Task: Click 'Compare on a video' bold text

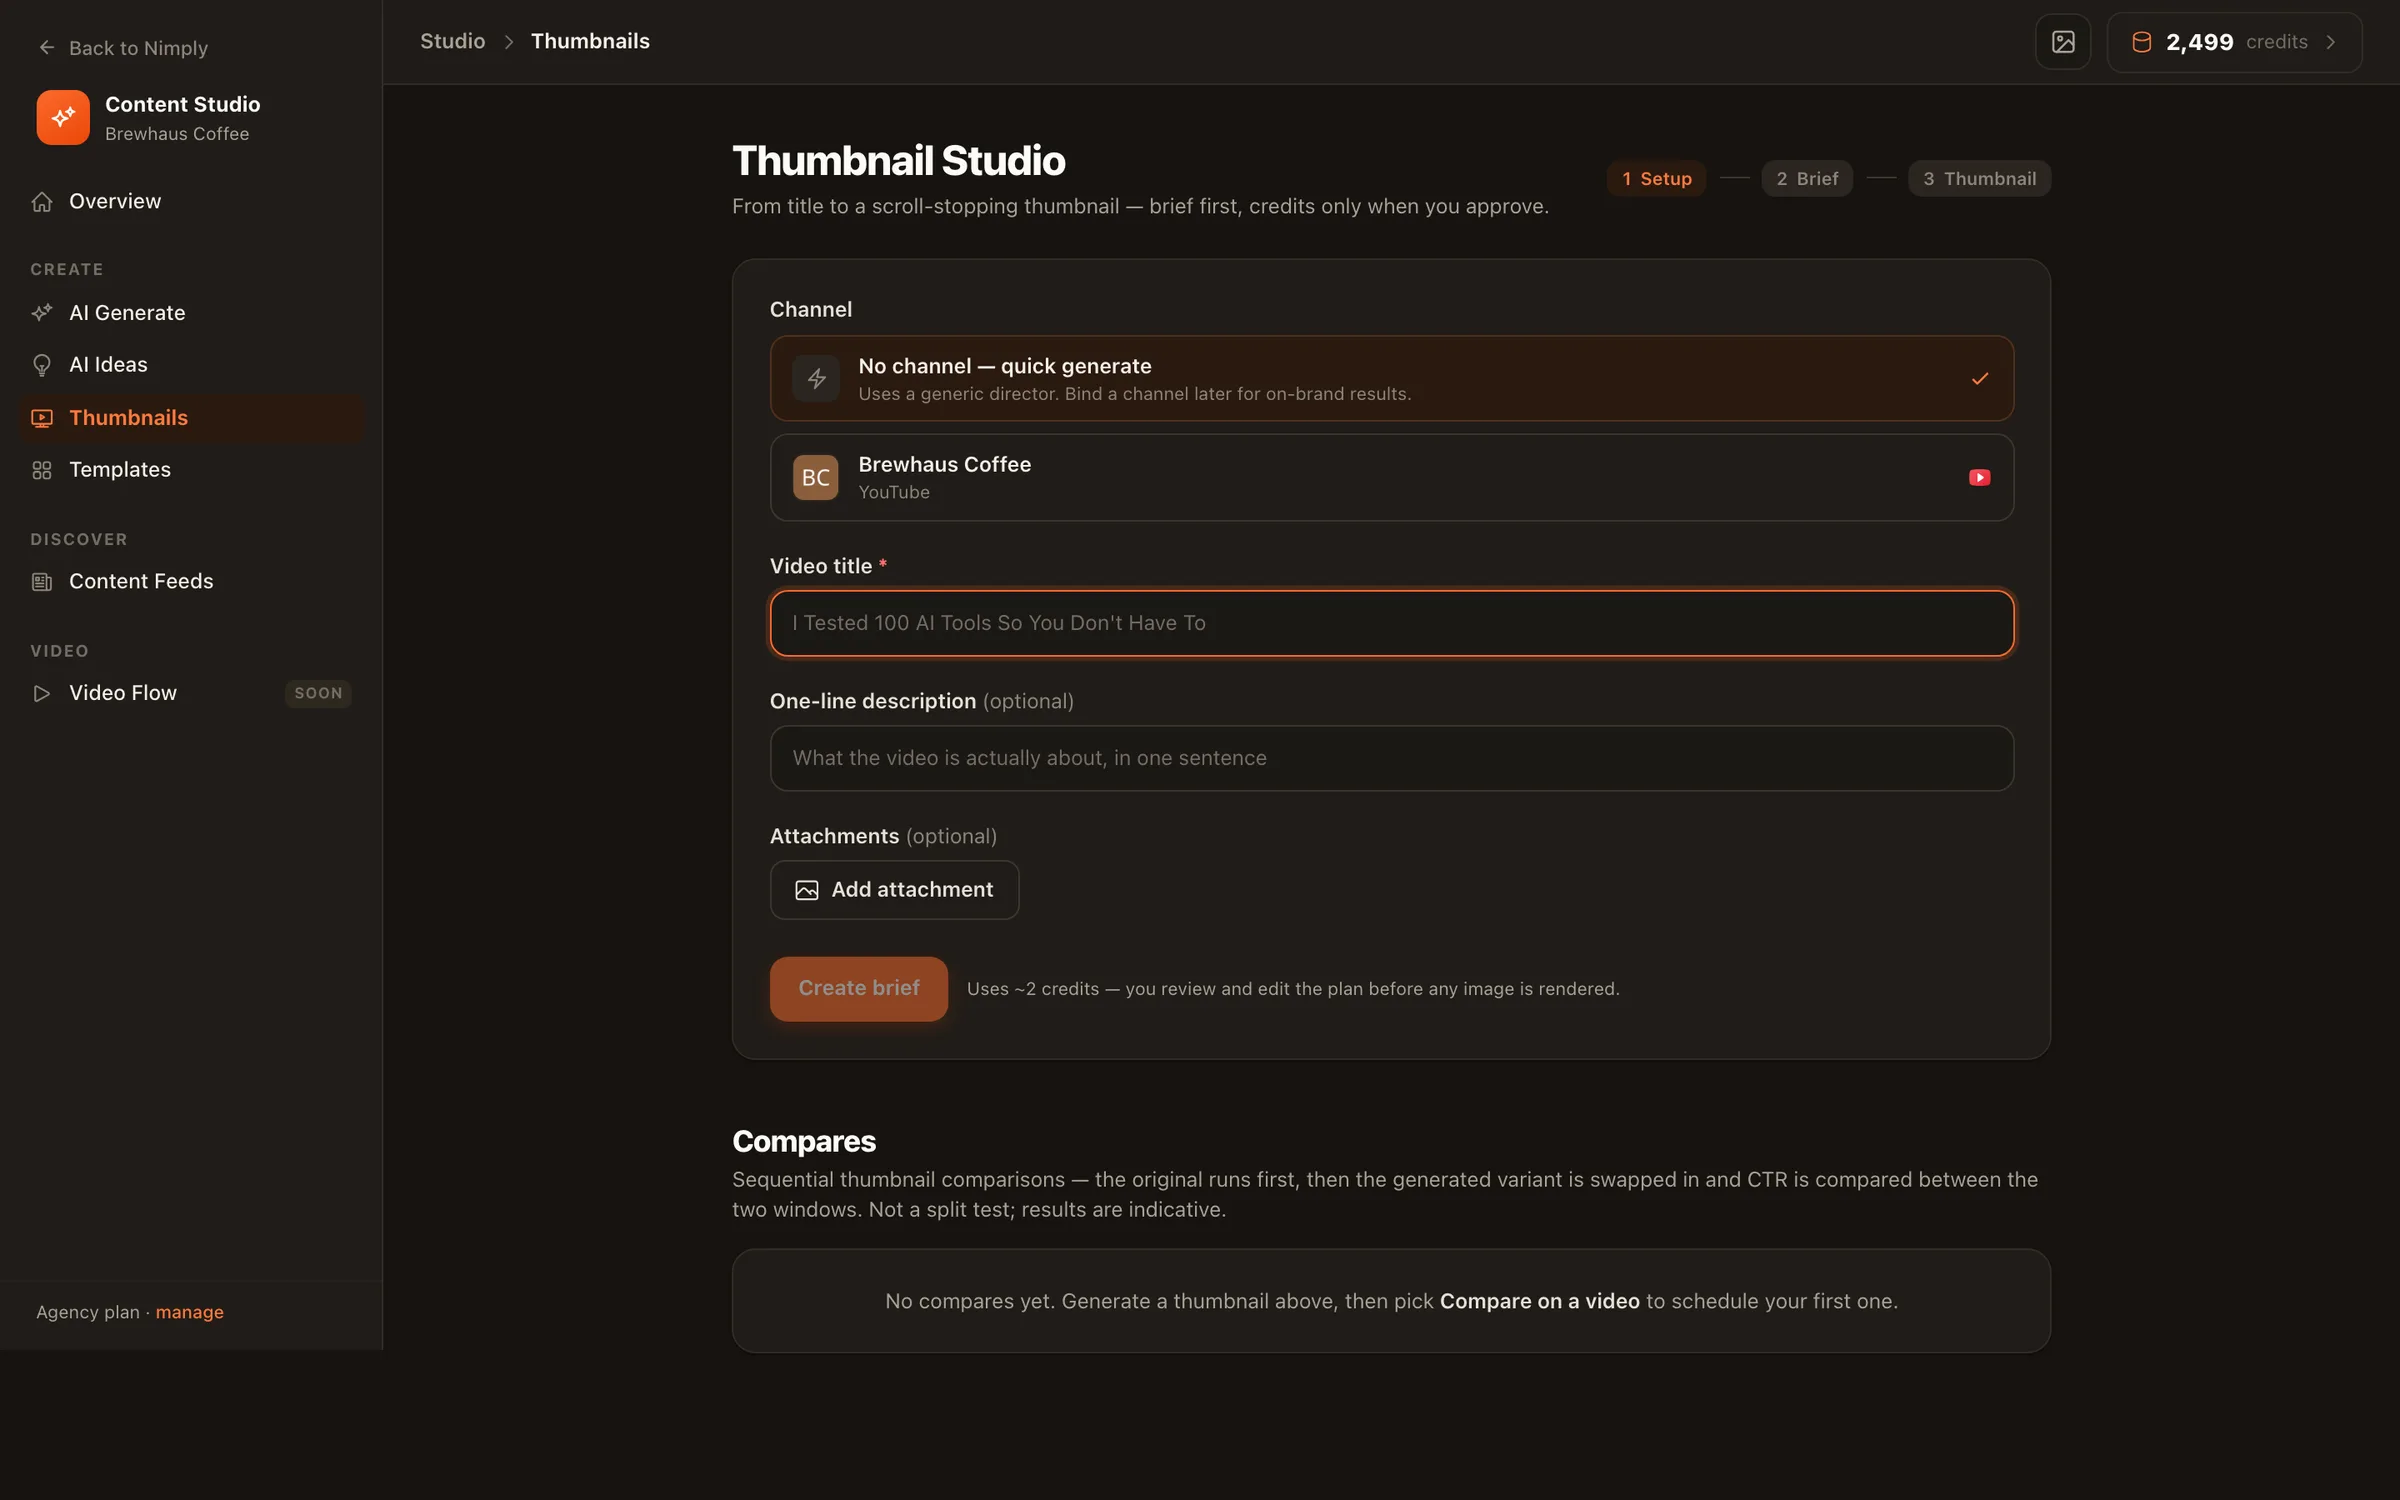Action: (1539, 1301)
